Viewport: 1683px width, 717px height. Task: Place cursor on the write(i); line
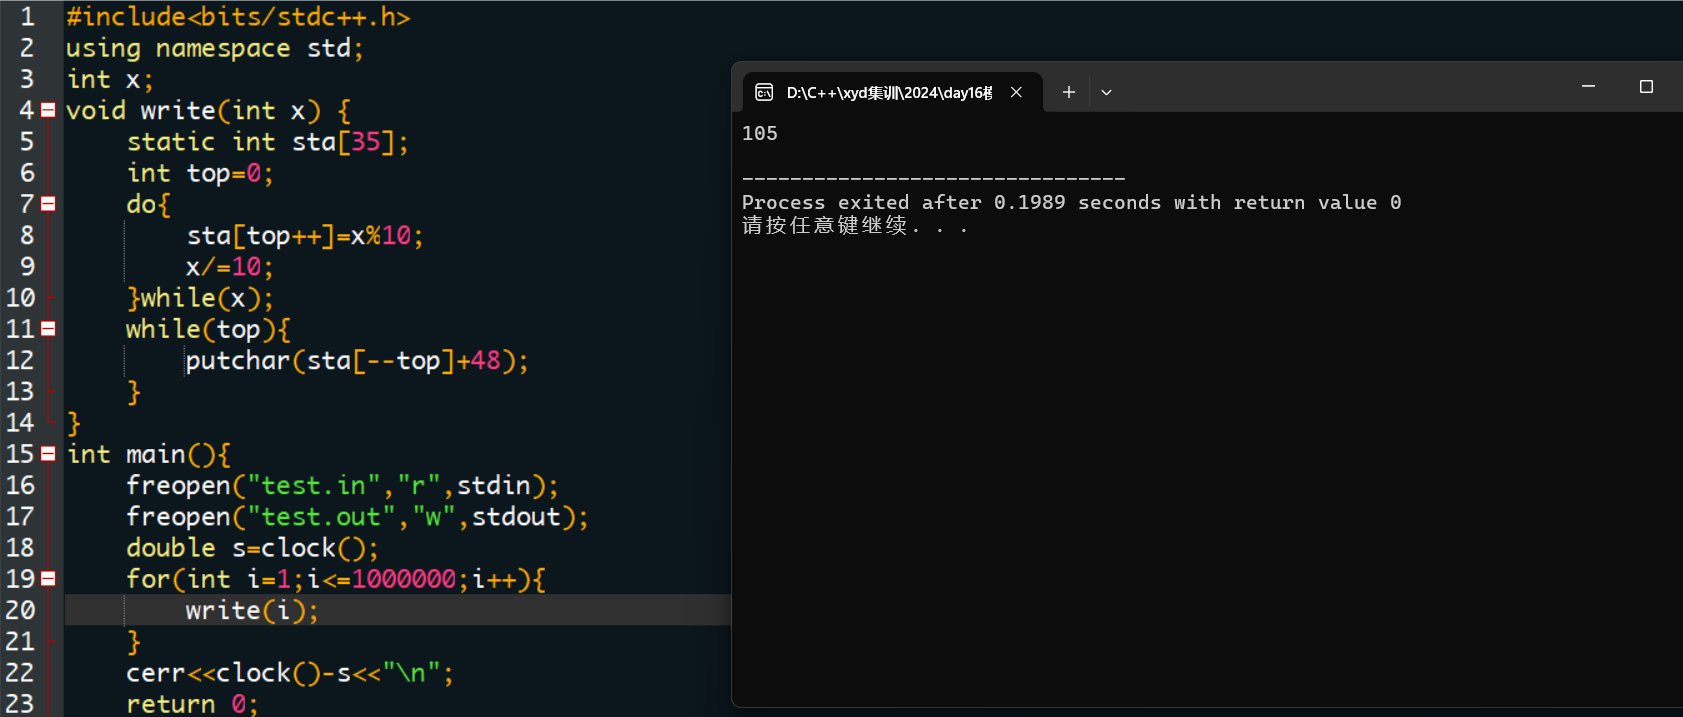coord(252,610)
